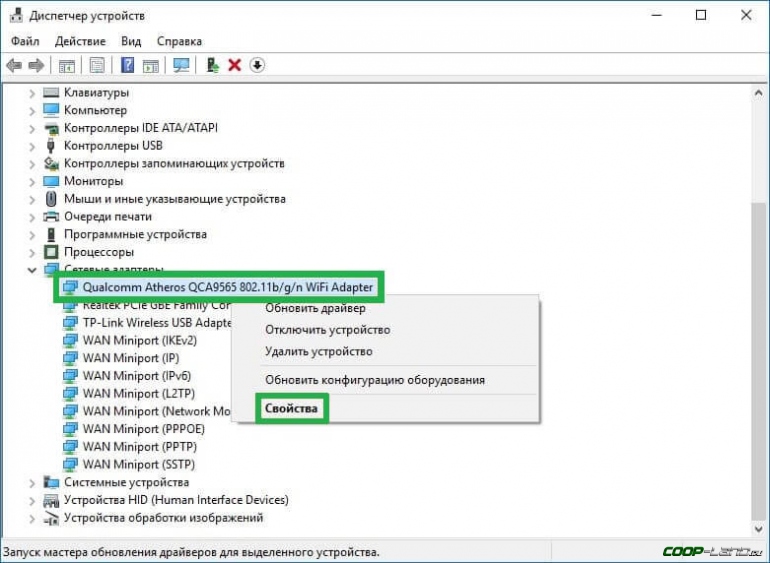Click Контроллеры запоминающих устройств label
The image size is (770, 563).
tap(174, 163)
